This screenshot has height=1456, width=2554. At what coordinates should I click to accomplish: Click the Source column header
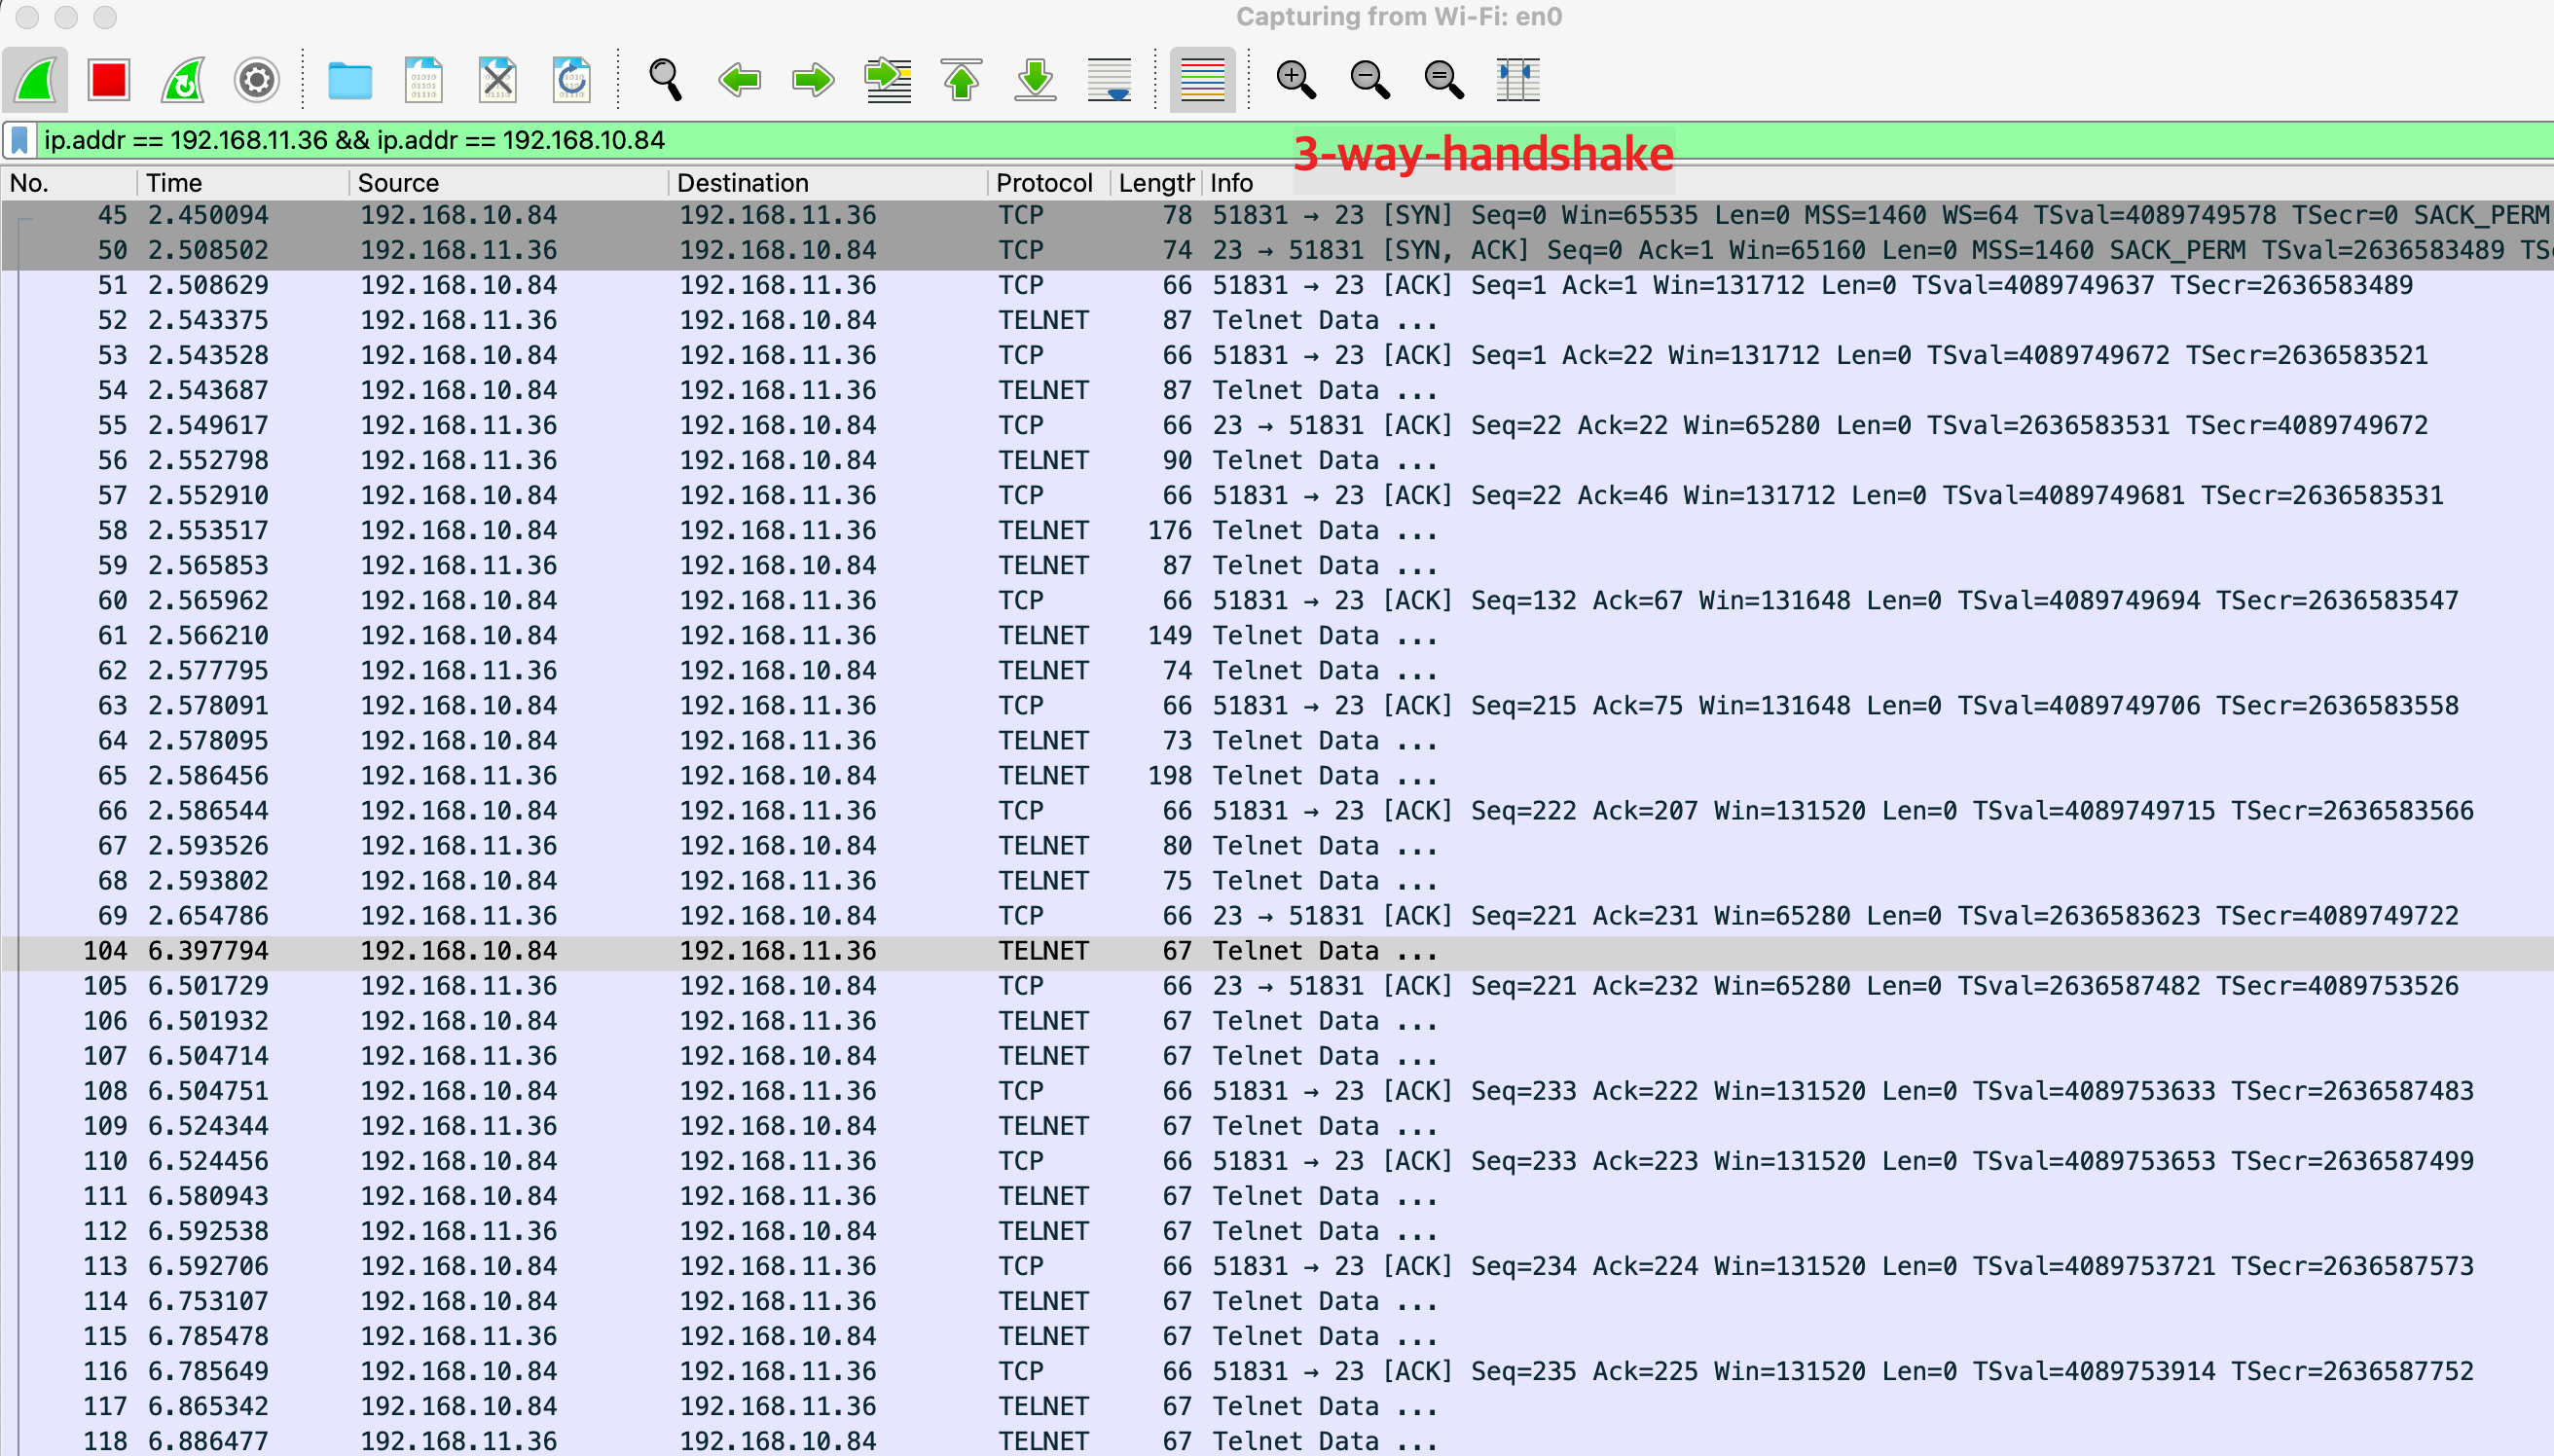click(x=398, y=183)
